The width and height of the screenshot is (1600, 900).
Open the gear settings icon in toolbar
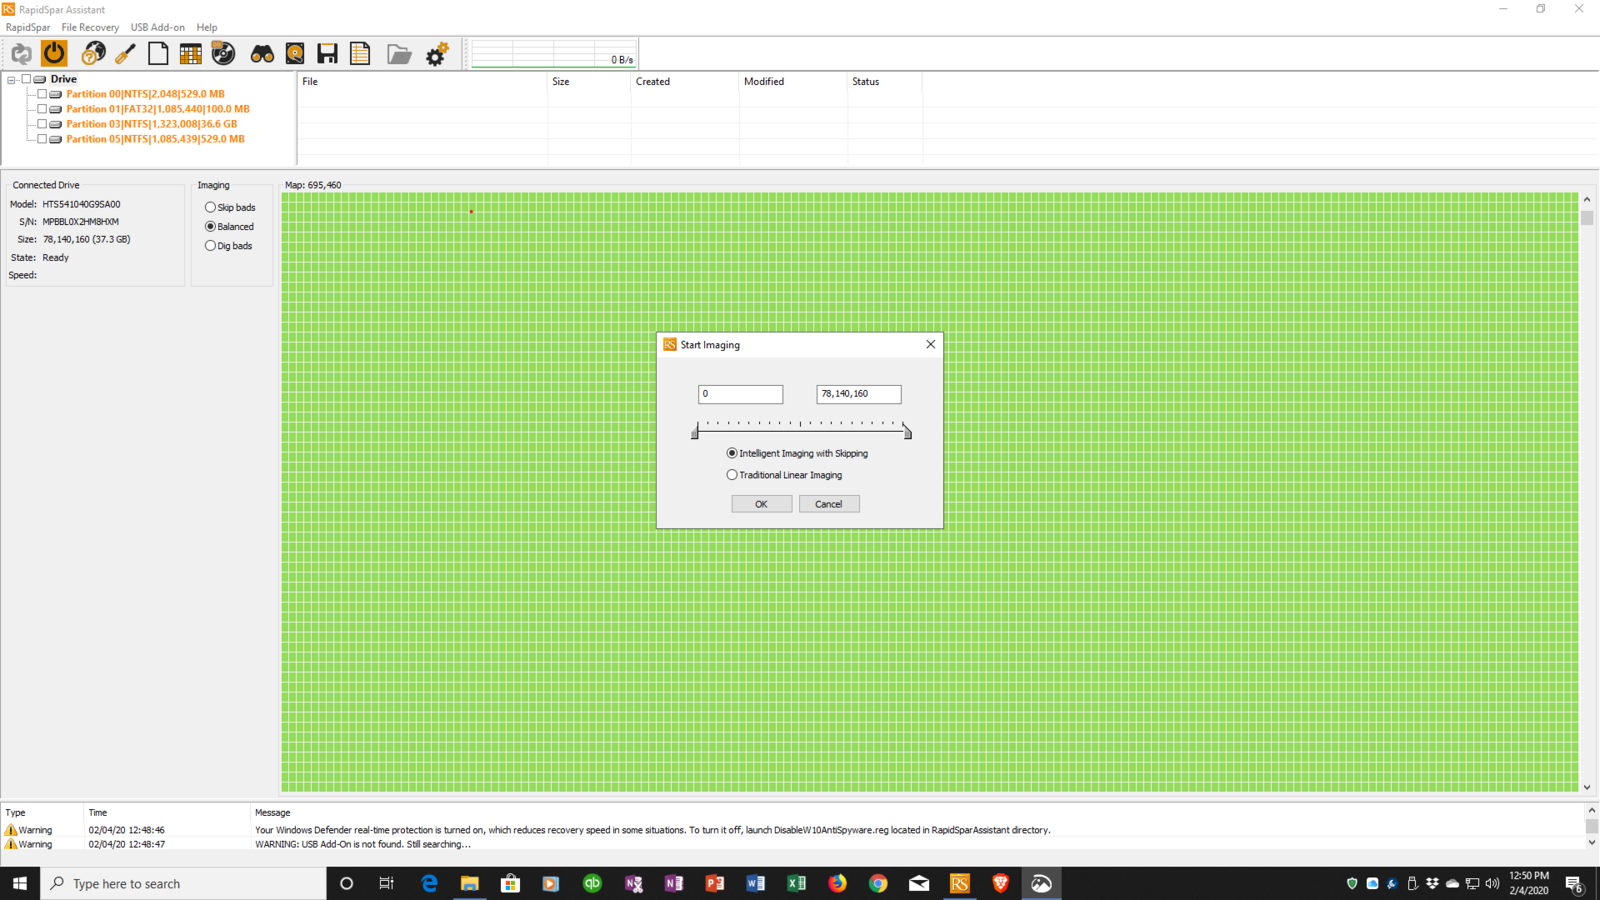point(437,54)
